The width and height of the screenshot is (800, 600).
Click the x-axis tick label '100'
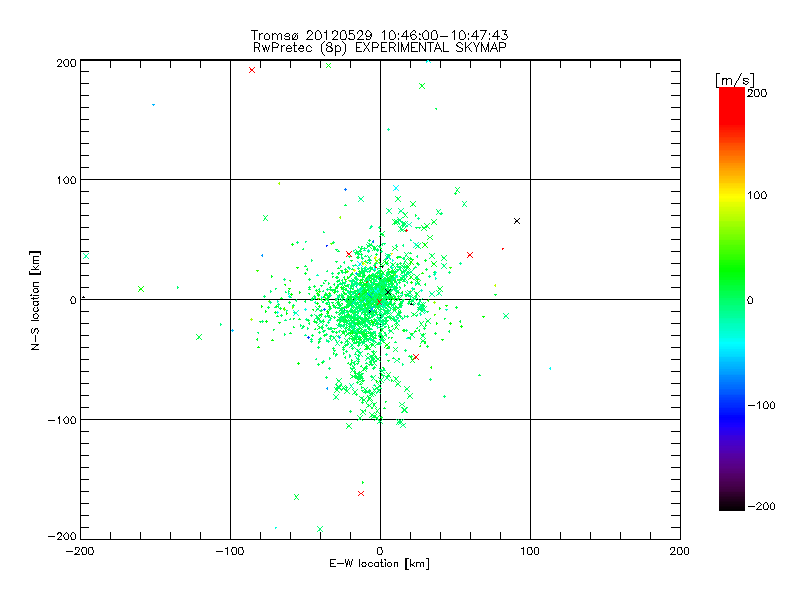[x=530, y=552]
